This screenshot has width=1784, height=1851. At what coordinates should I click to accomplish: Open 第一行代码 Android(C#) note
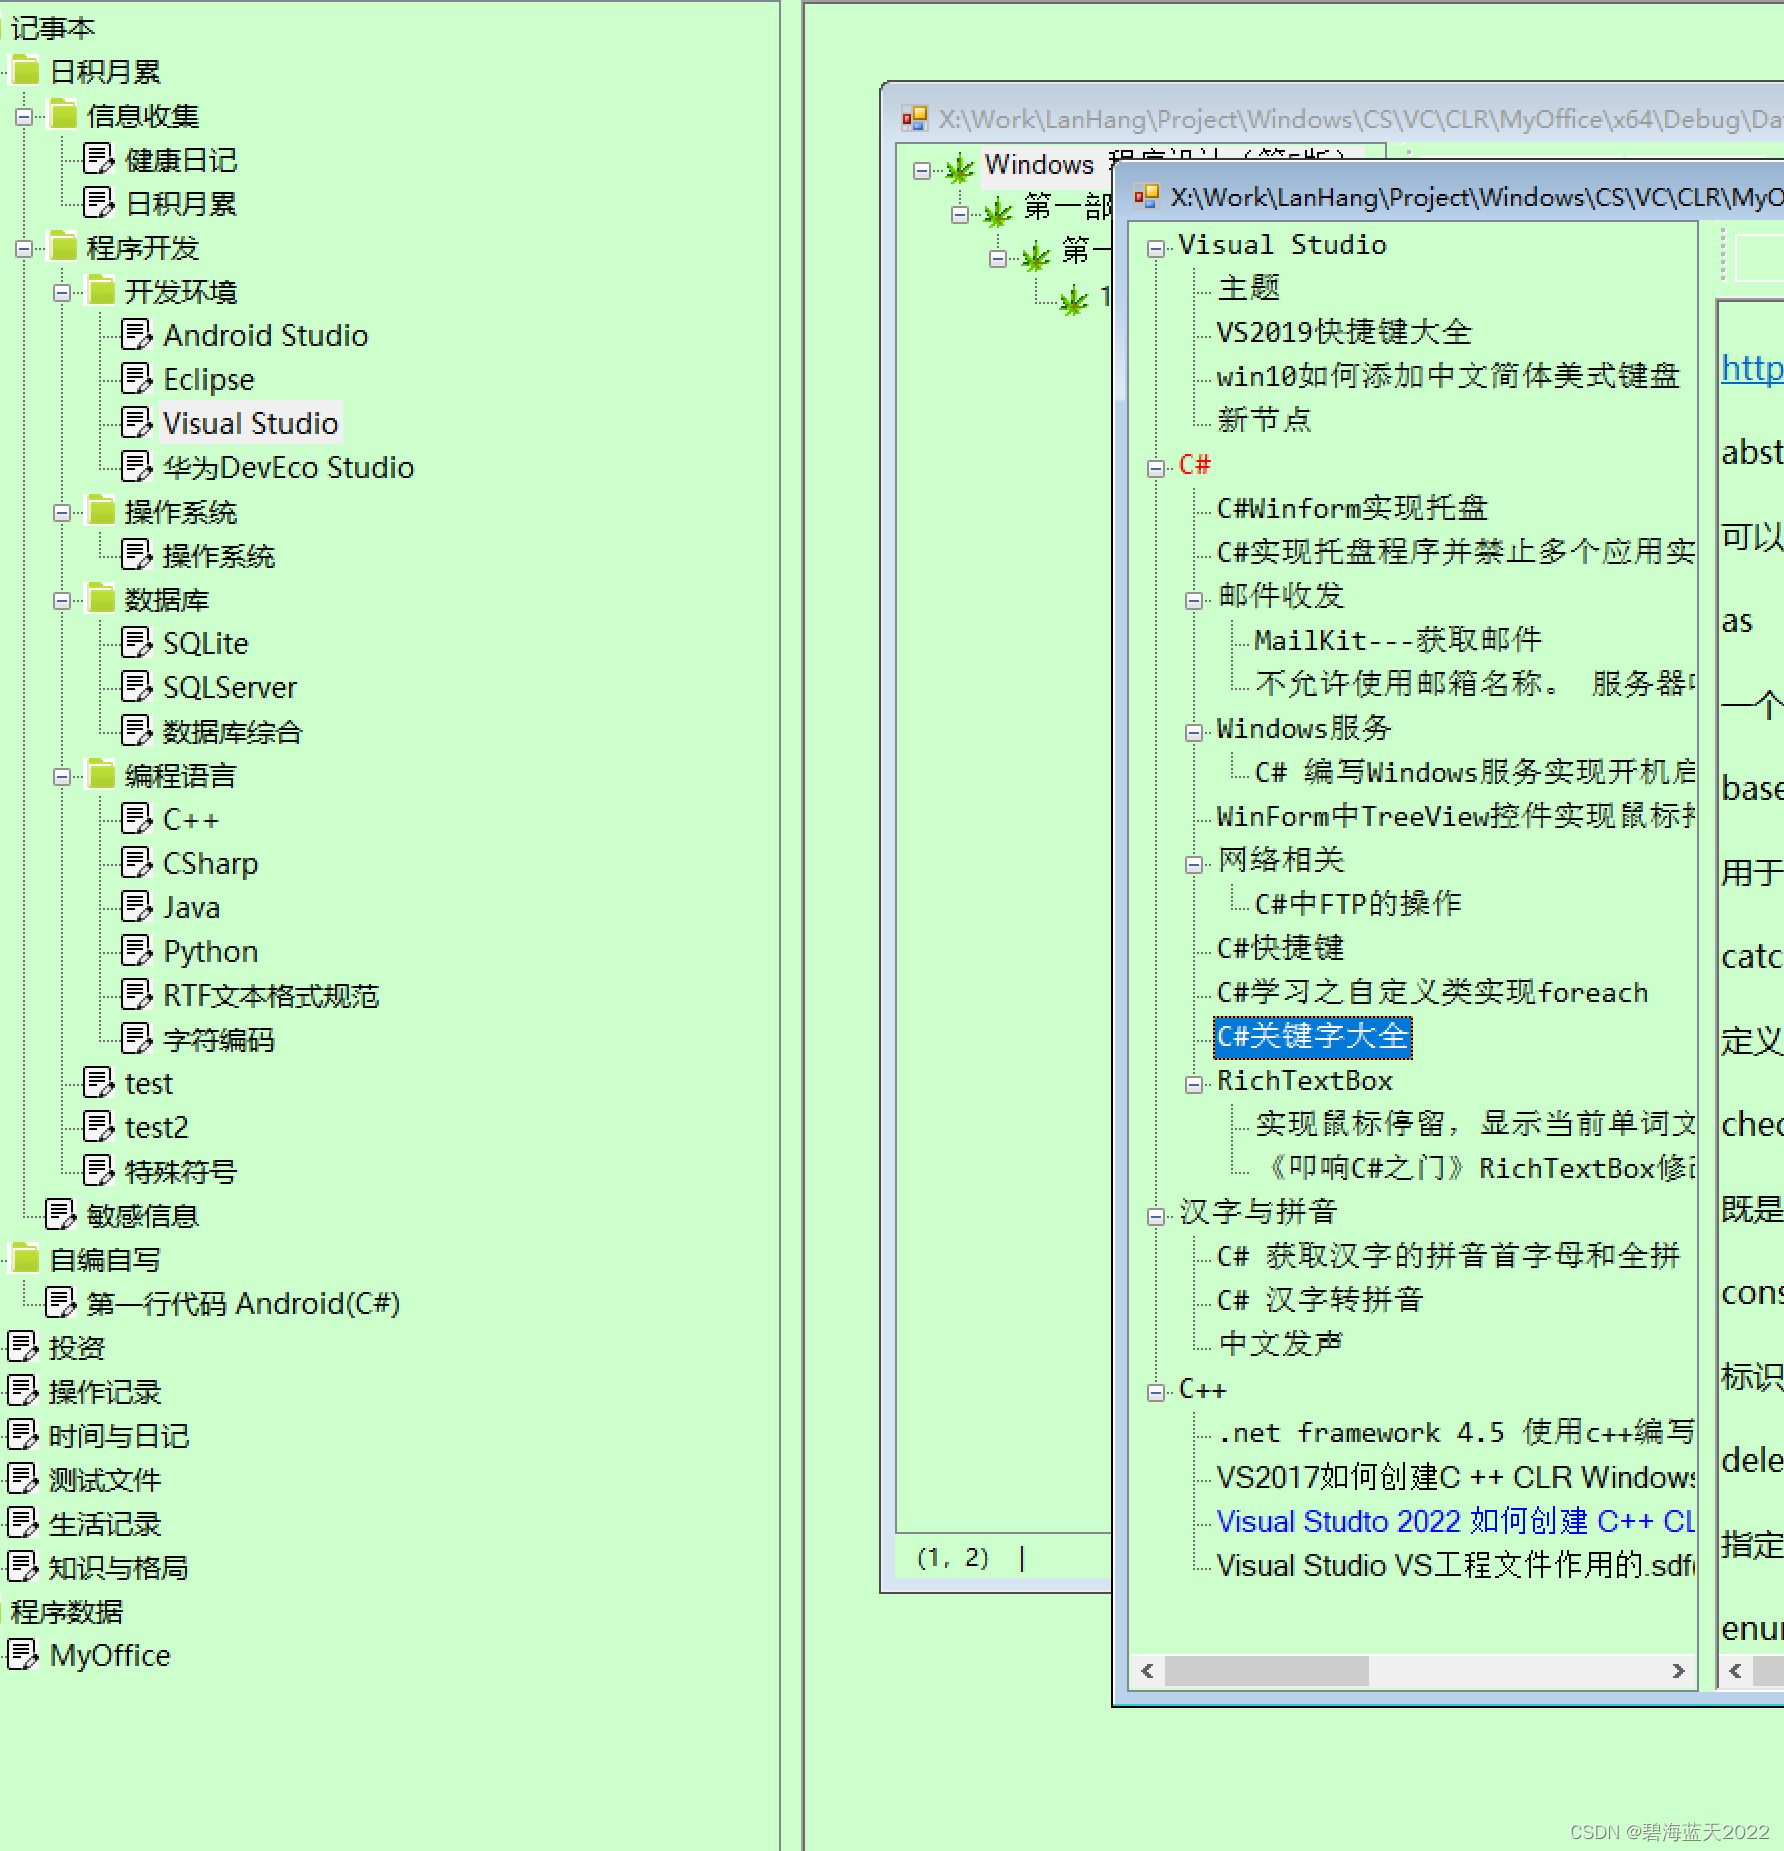pos(243,1304)
